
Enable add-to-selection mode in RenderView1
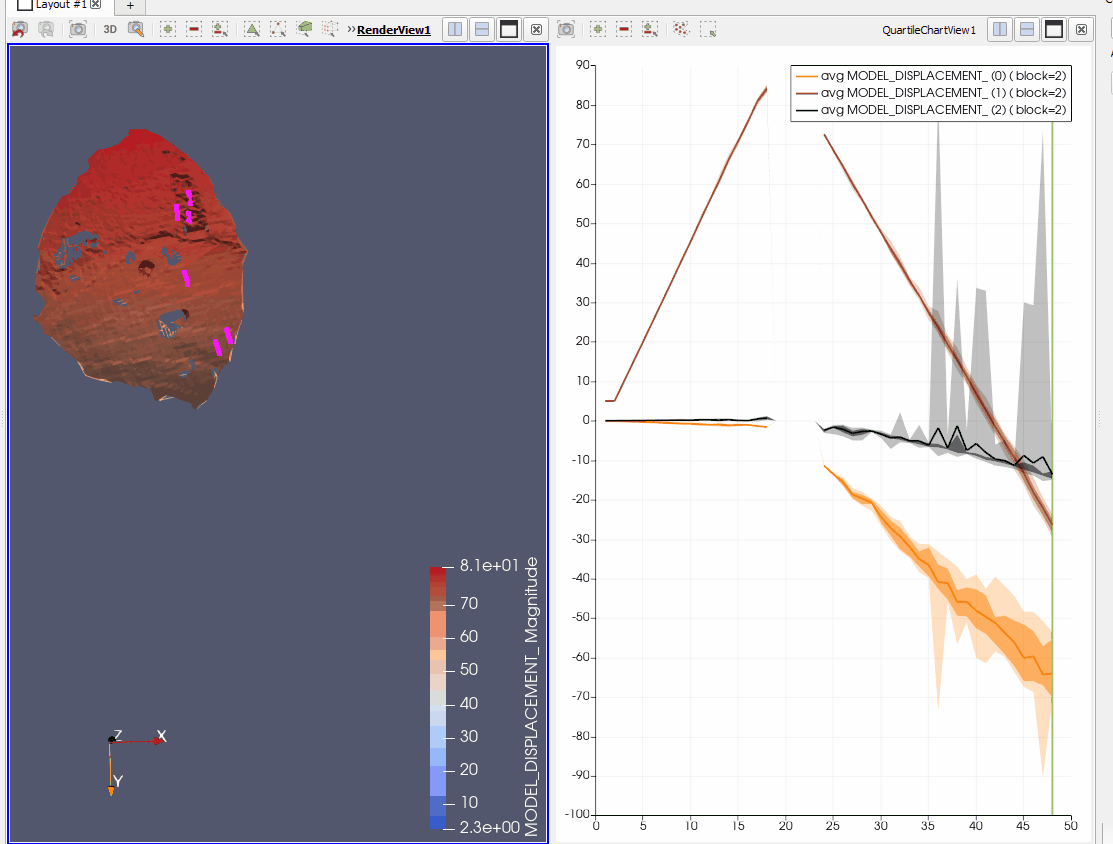168,30
